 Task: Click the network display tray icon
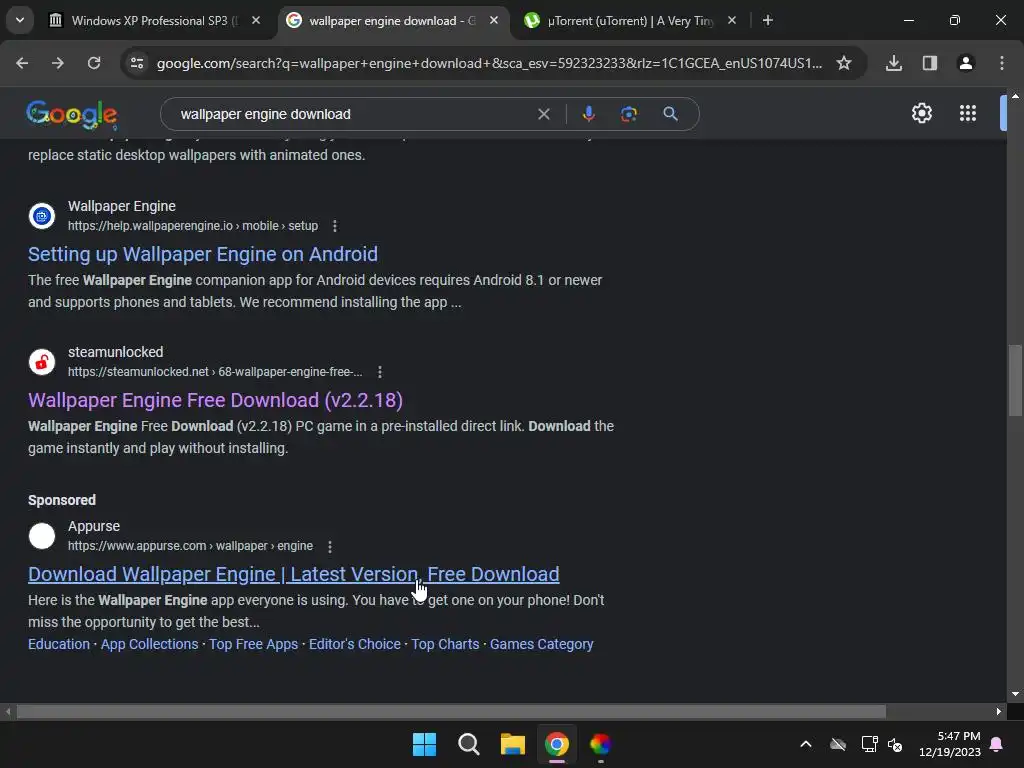click(x=869, y=744)
